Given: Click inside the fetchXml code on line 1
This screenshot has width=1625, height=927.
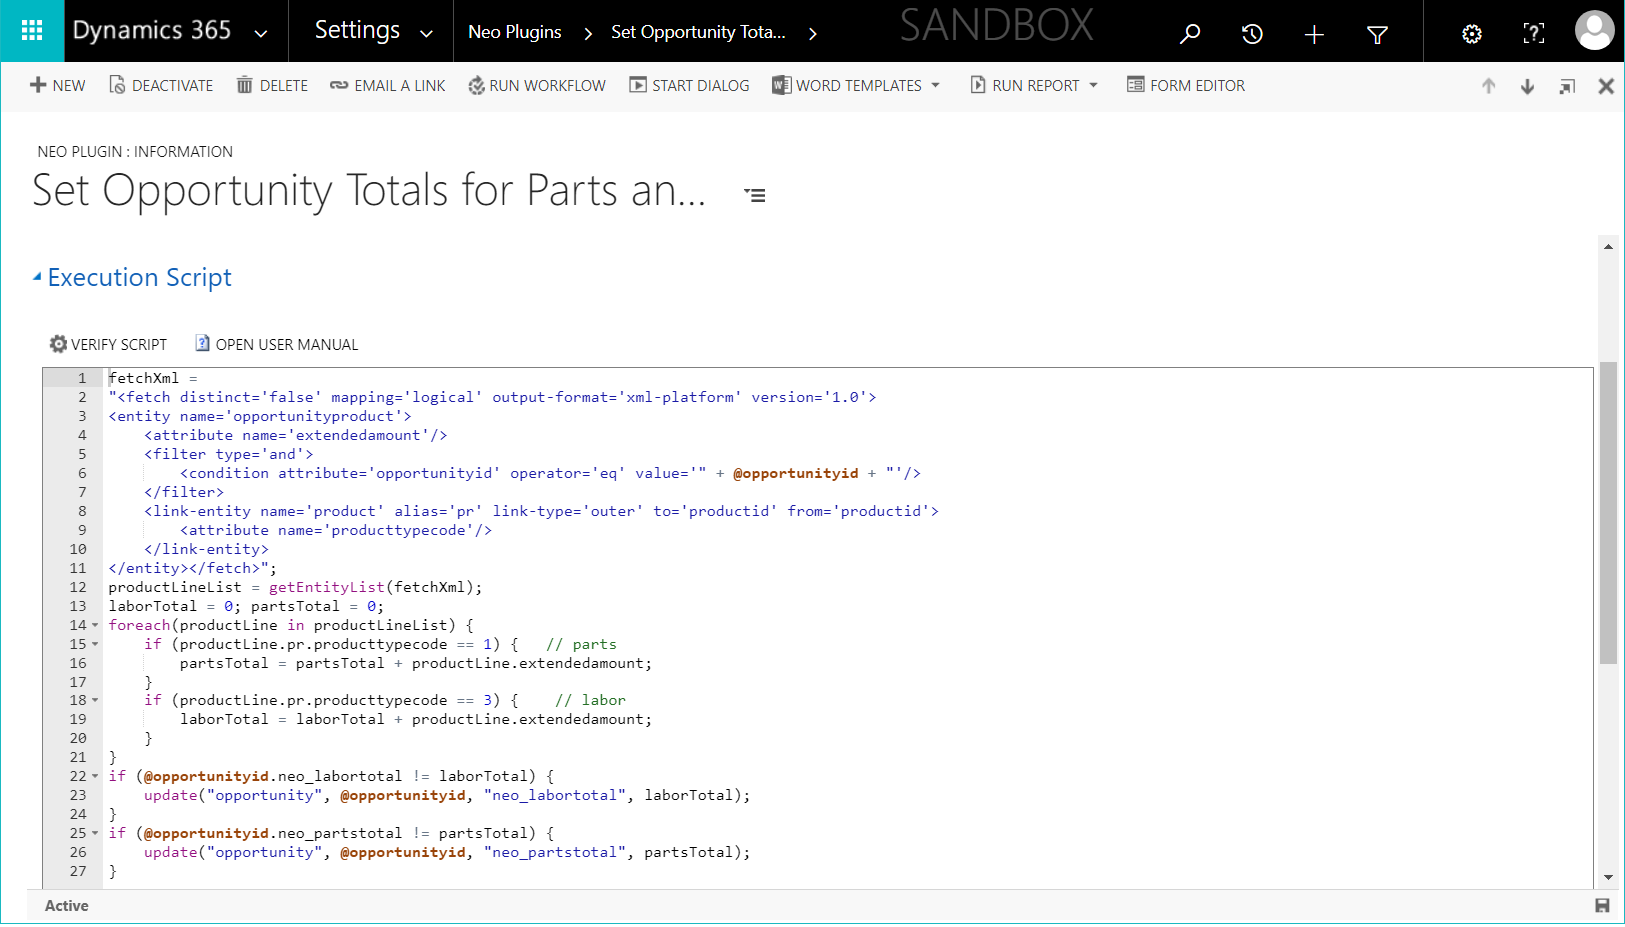Looking at the screenshot, I should point(144,378).
